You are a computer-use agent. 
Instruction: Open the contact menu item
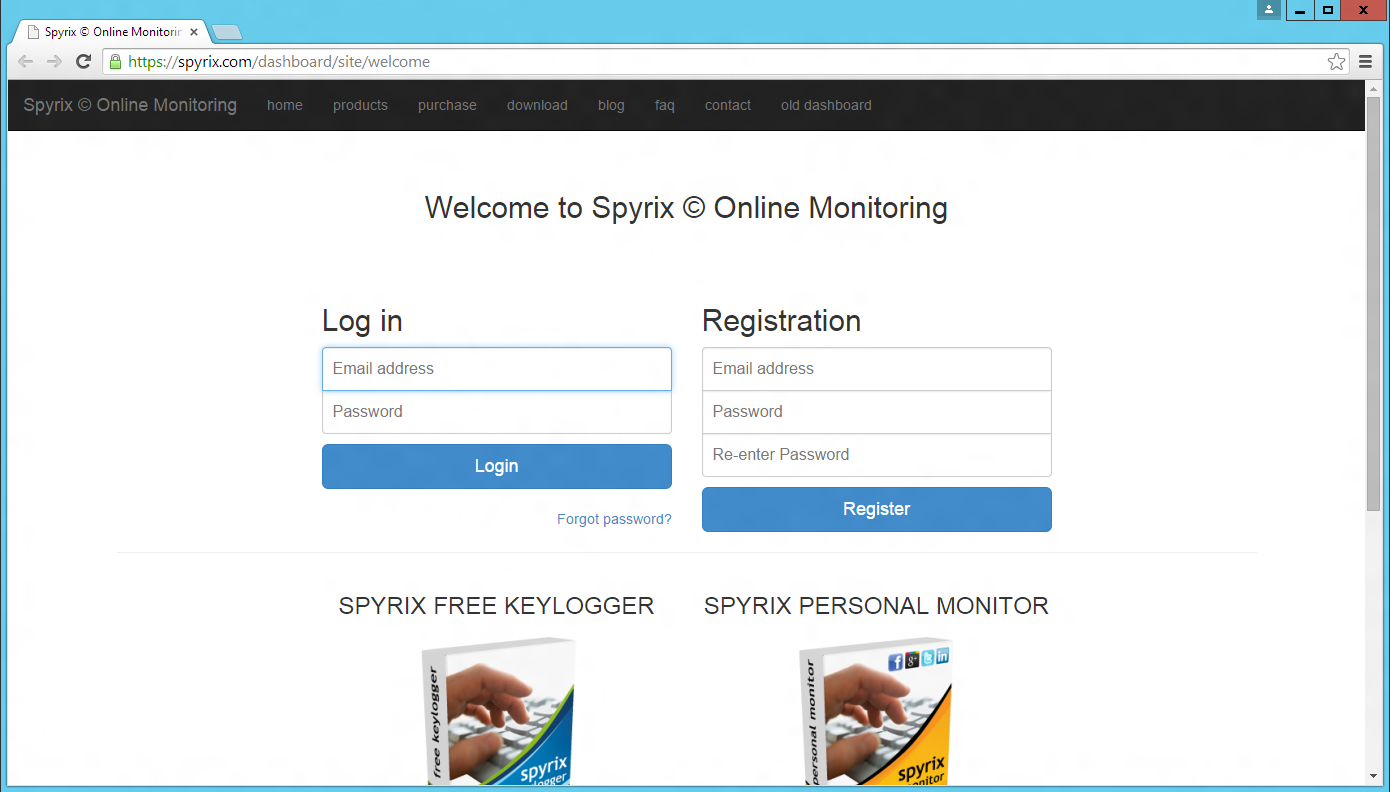point(728,105)
